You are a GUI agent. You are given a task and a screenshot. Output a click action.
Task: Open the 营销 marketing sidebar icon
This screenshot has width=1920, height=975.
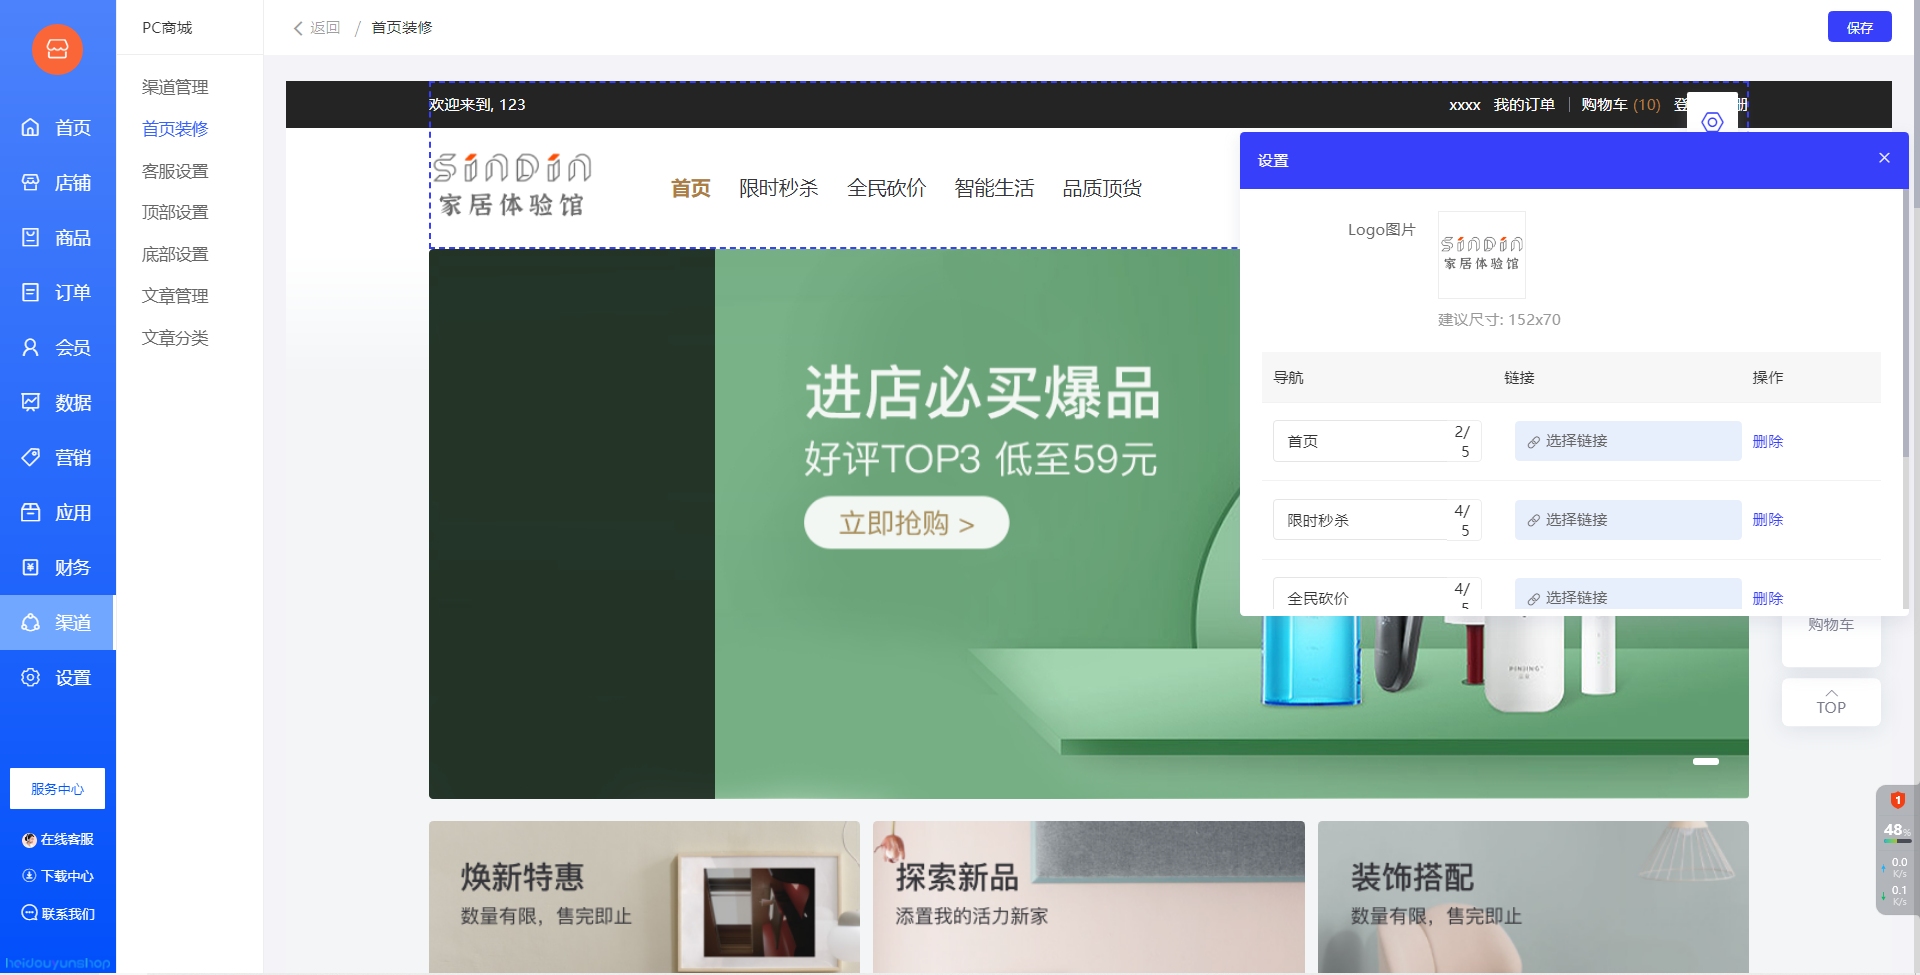(31, 458)
